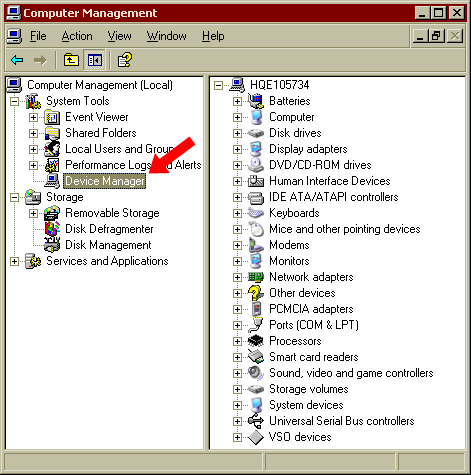
Task: Open the File menu
Action: (38, 36)
